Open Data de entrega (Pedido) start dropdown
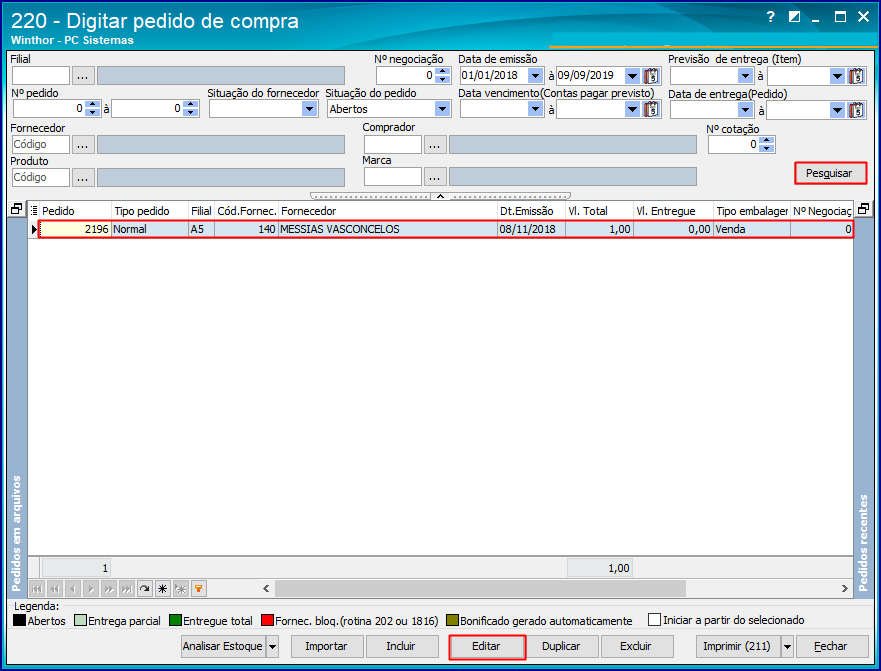The width and height of the screenshot is (881, 671). pyautogui.click(x=746, y=110)
